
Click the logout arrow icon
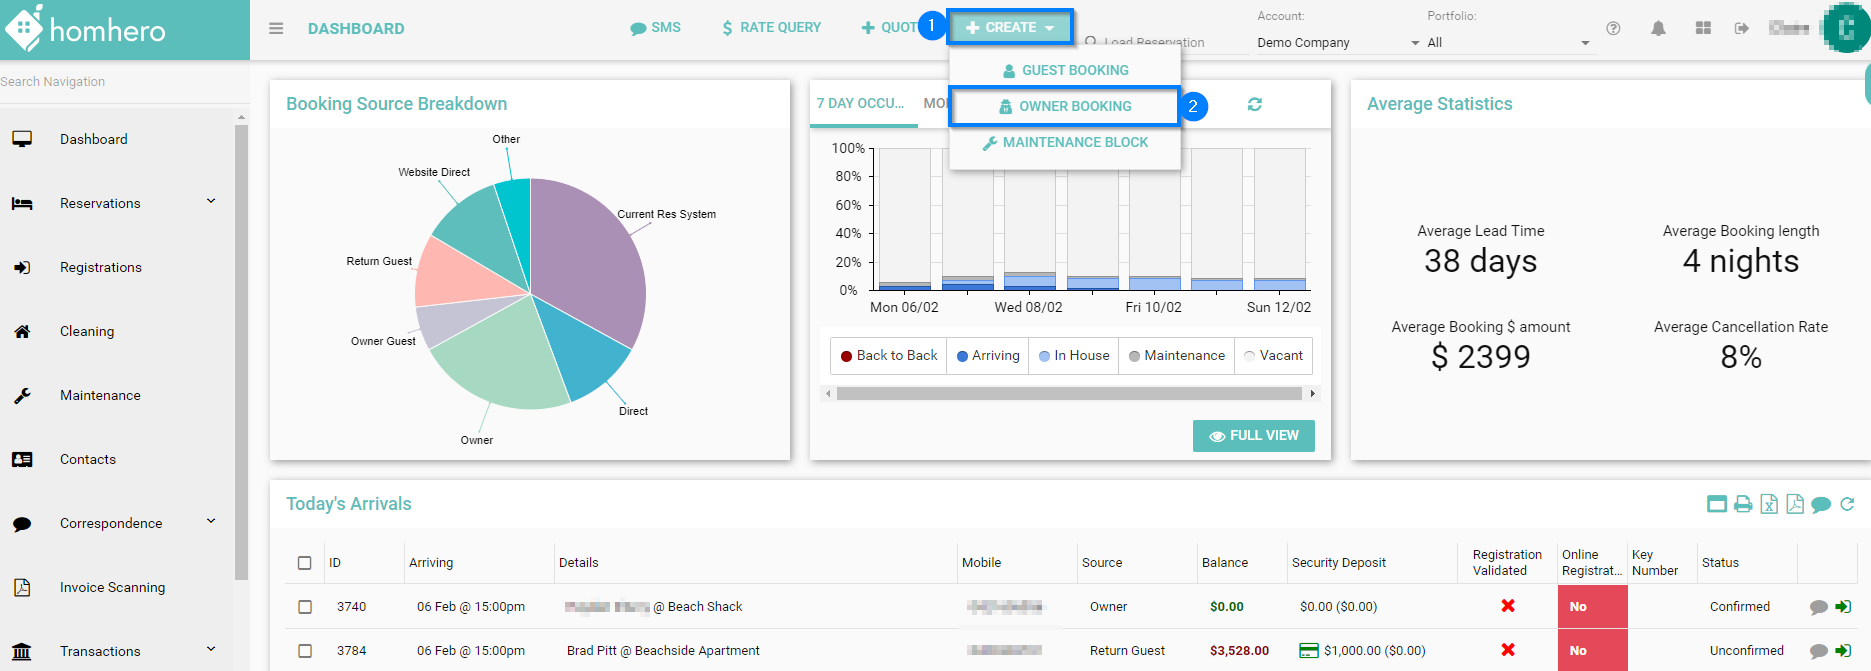pos(1741,28)
